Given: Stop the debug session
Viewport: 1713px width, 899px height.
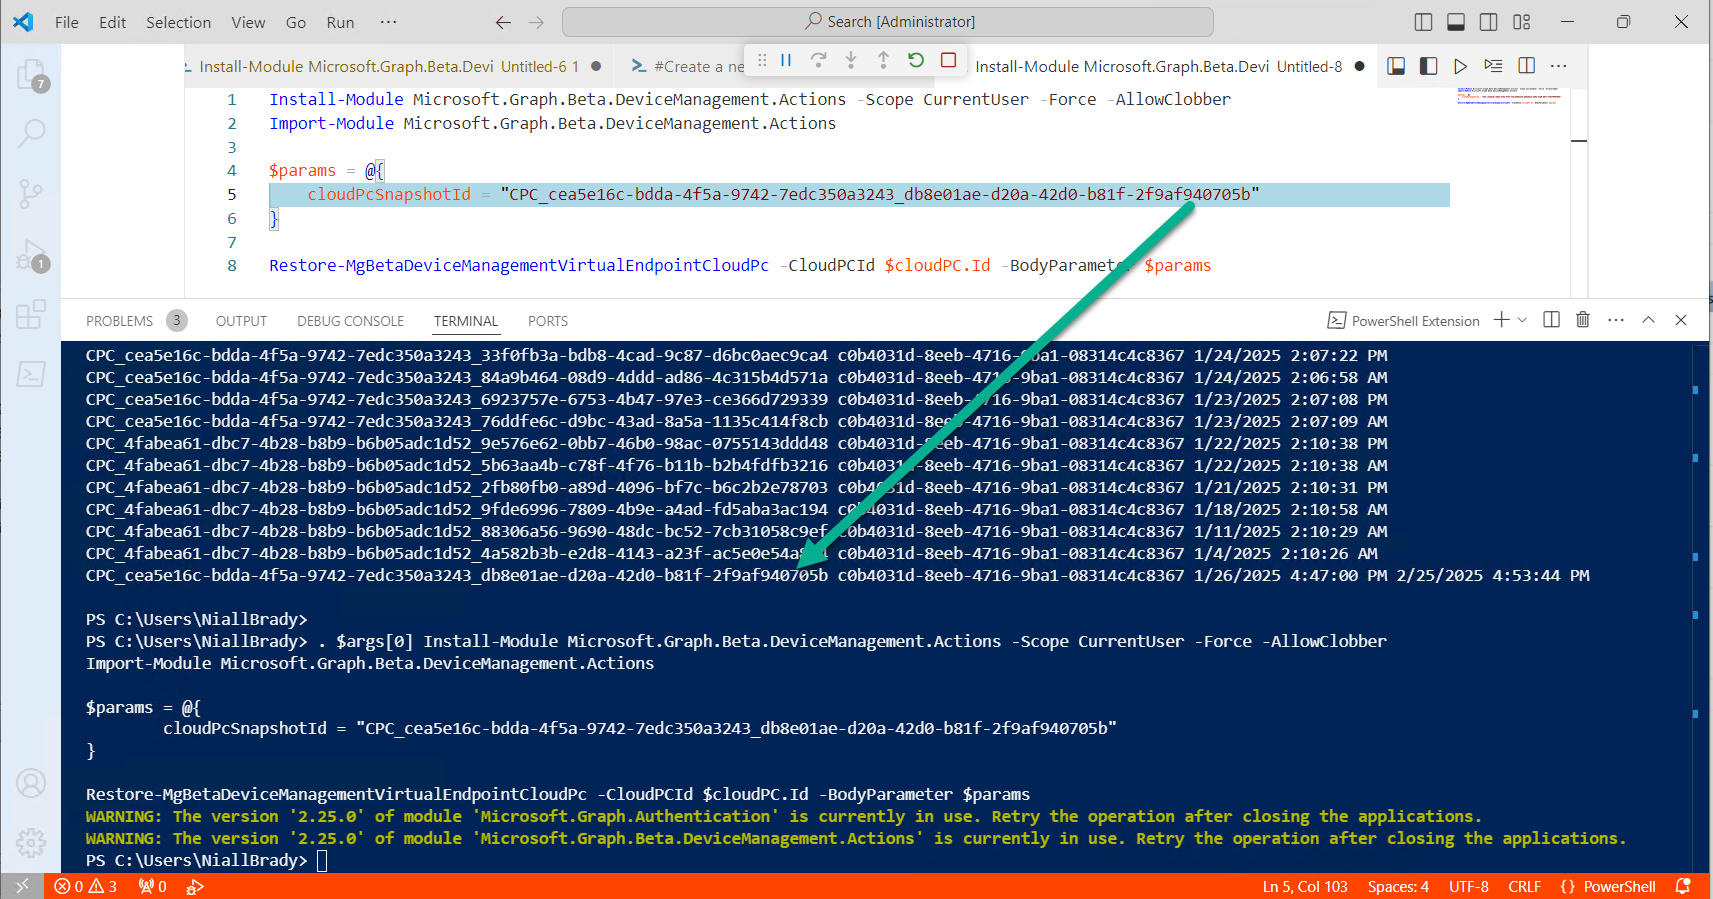Looking at the screenshot, I should coord(949,60).
